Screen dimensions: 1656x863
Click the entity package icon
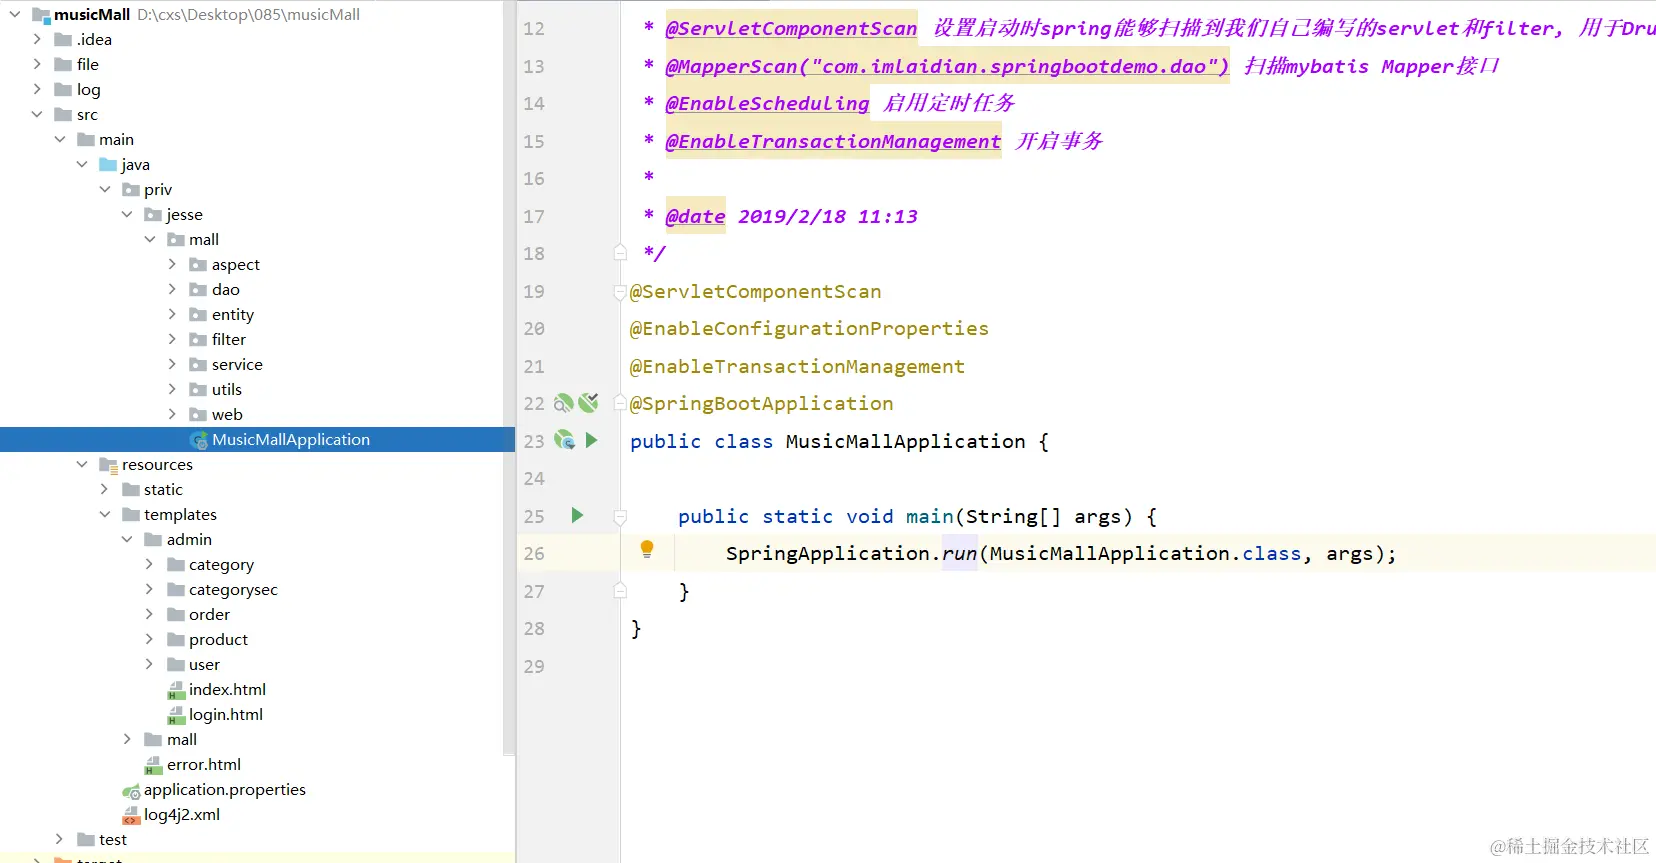pyautogui.click(x=198, y=315)
